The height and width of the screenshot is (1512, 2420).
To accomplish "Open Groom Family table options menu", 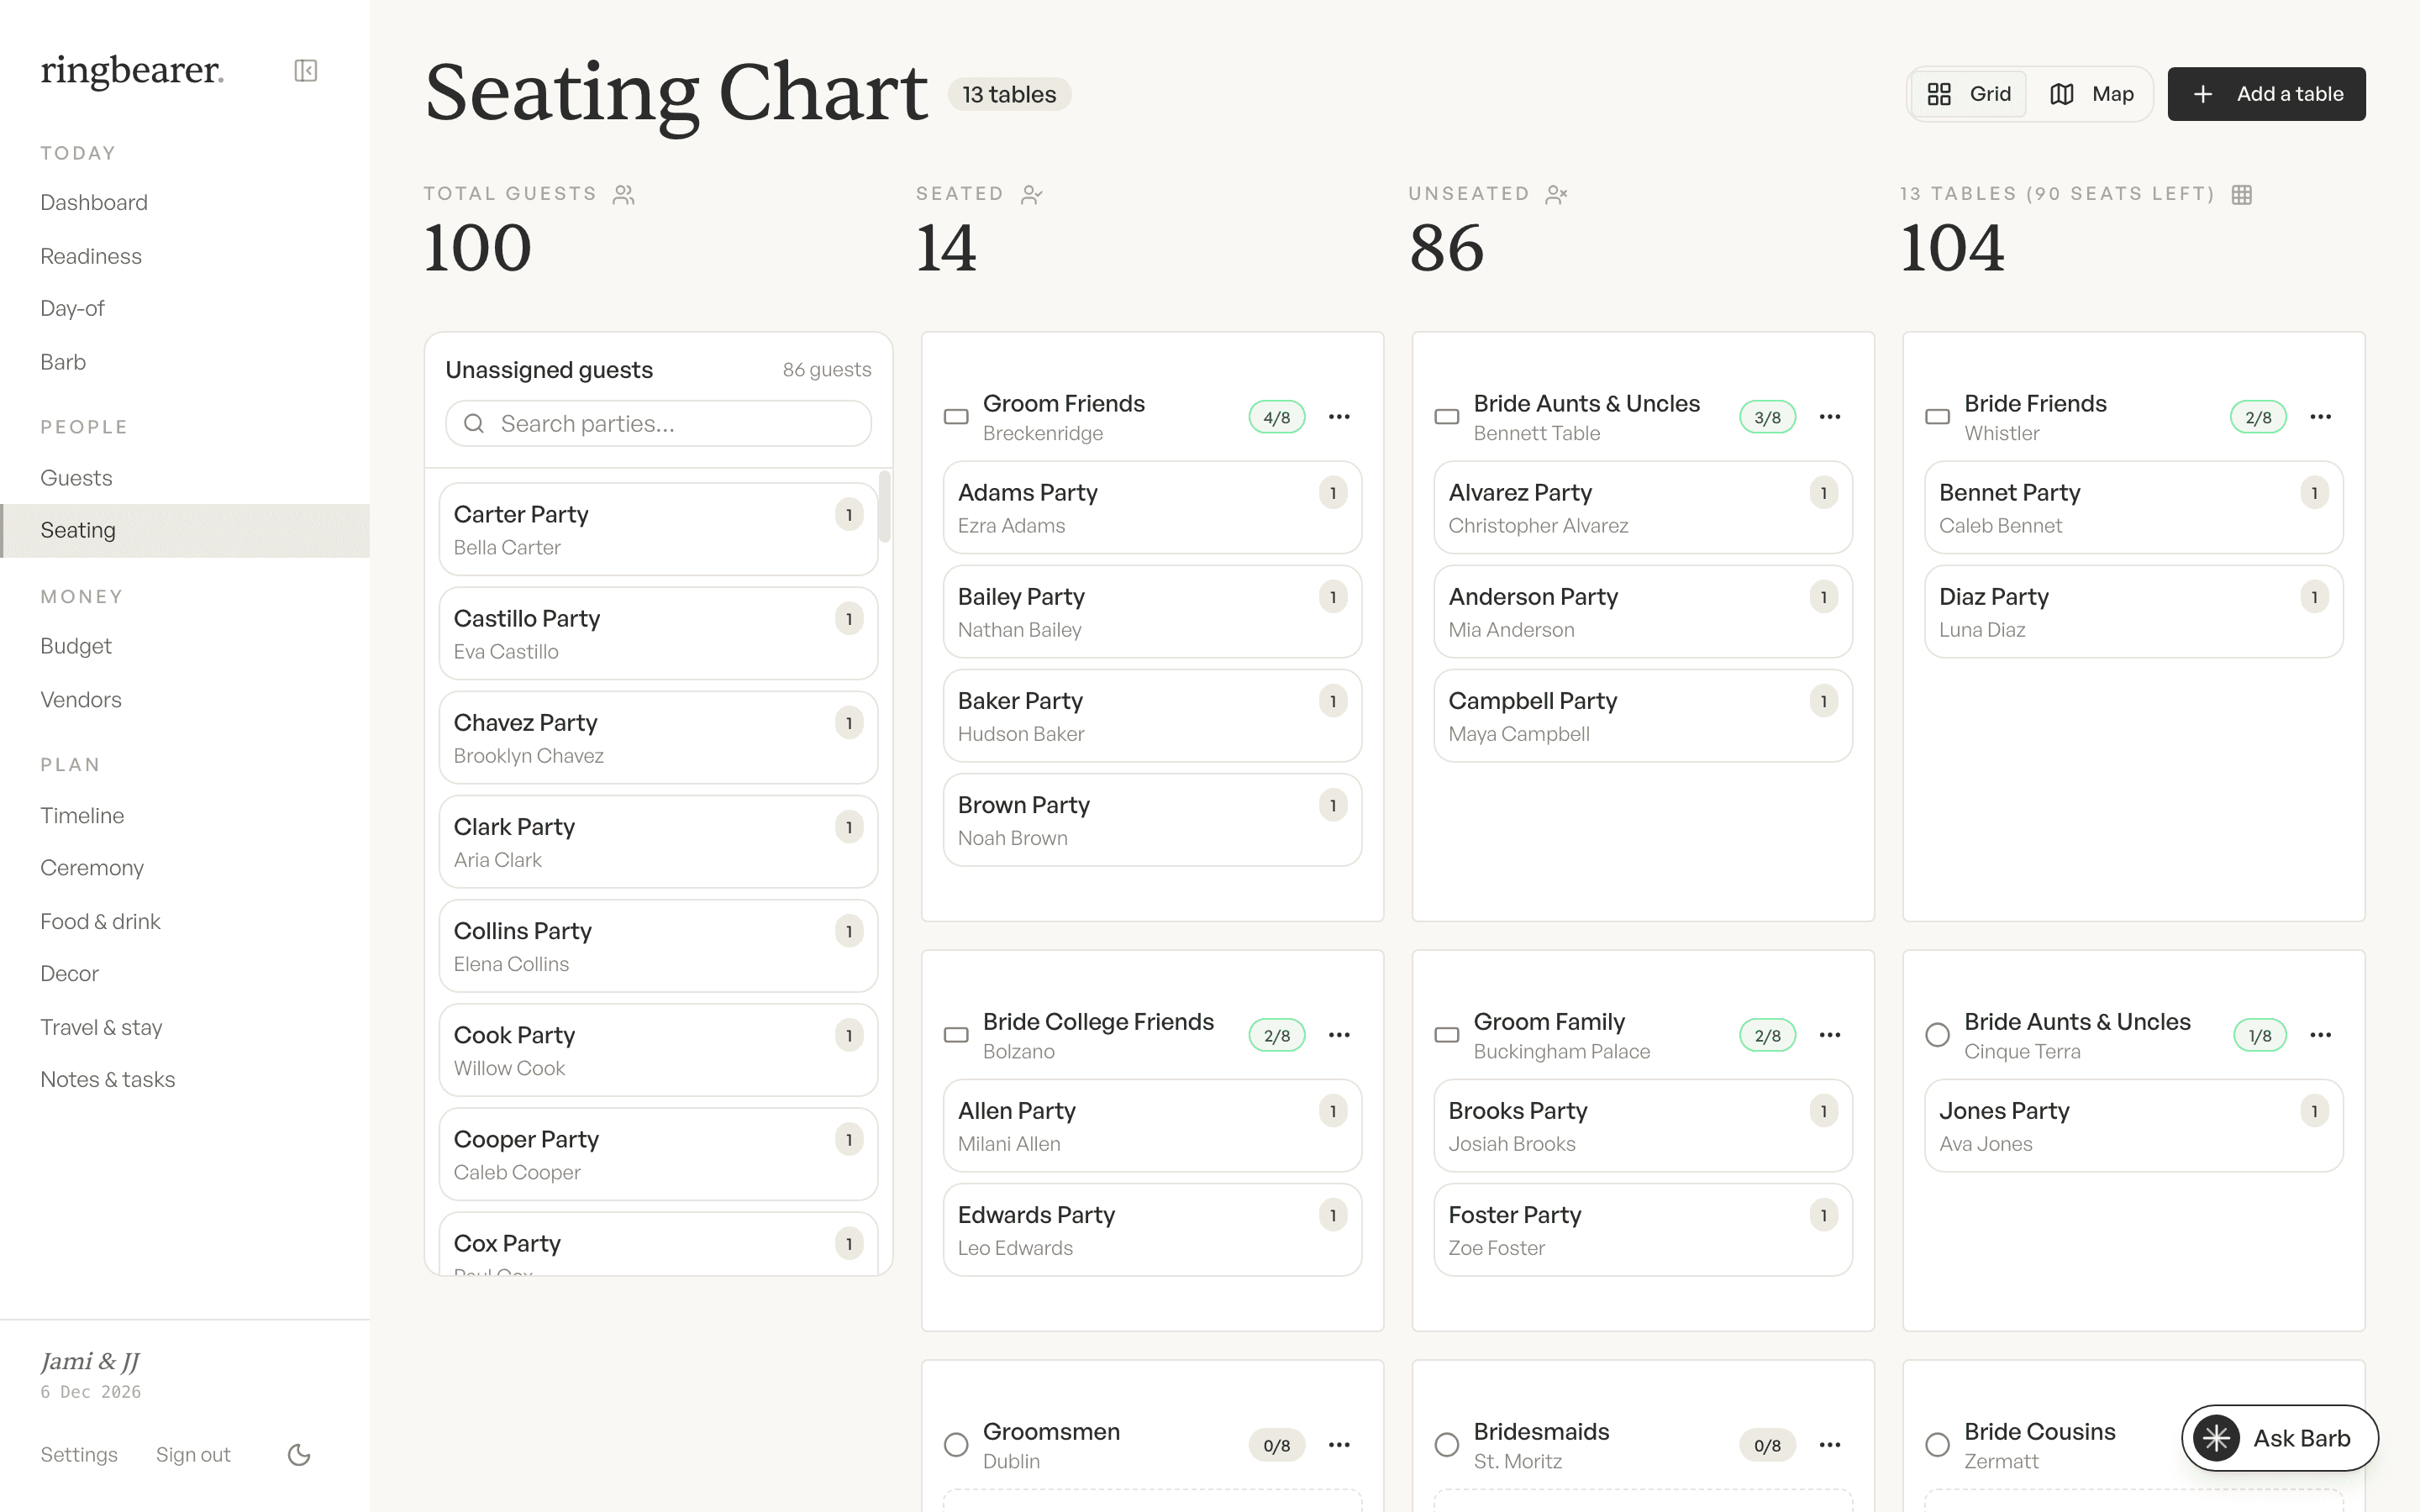I will click(1830, 1035).
